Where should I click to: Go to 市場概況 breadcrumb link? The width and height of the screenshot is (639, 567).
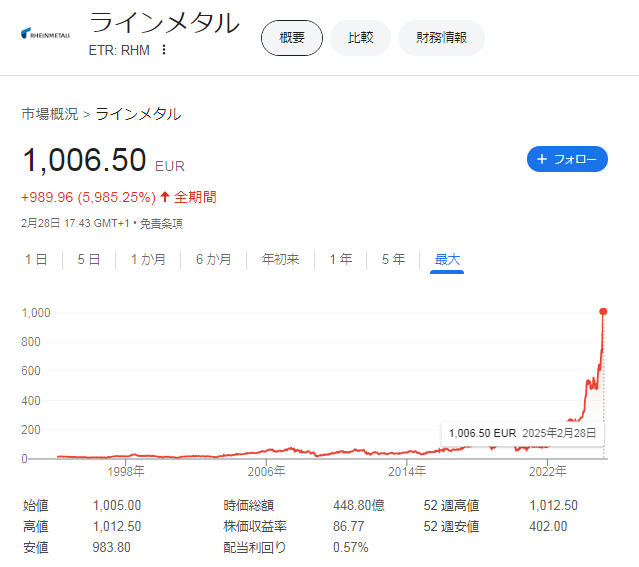pyautogui.click(x=50, y=114)
